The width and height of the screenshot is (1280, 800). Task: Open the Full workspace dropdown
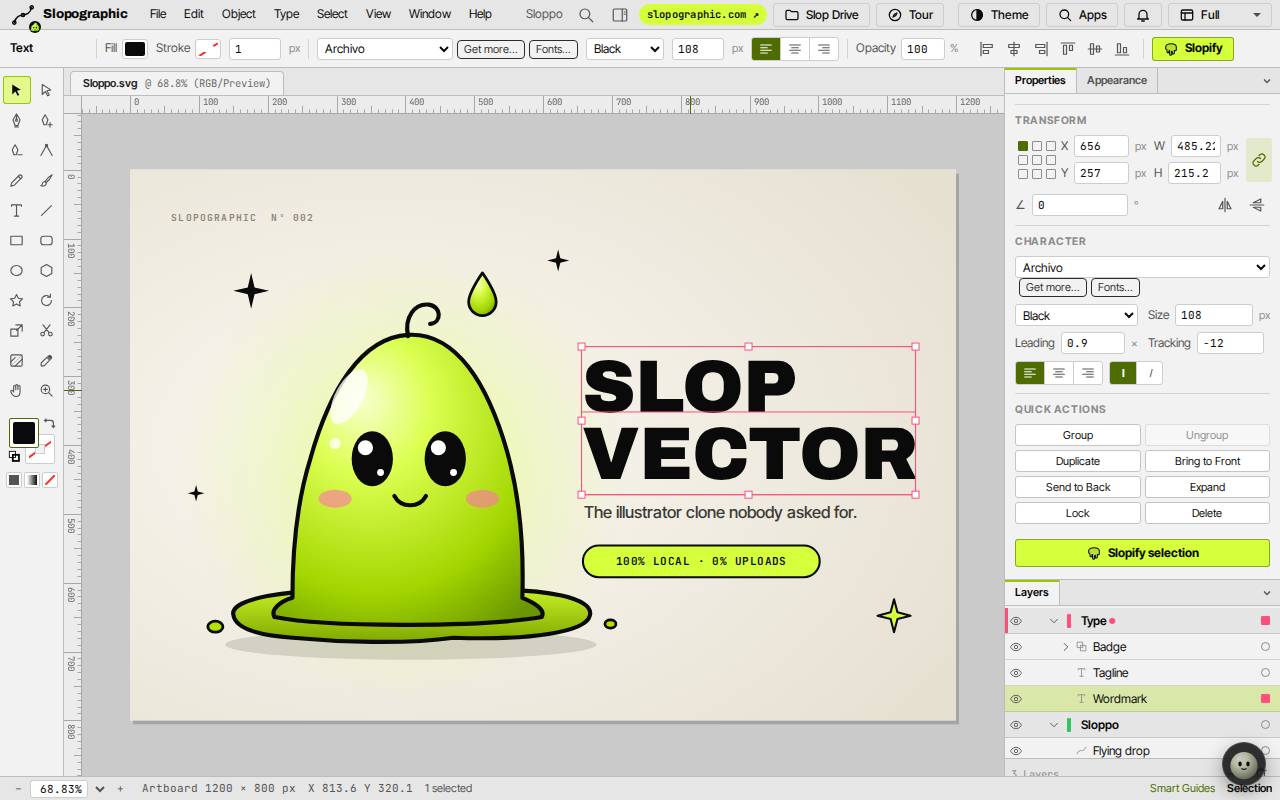point(1220,15)
